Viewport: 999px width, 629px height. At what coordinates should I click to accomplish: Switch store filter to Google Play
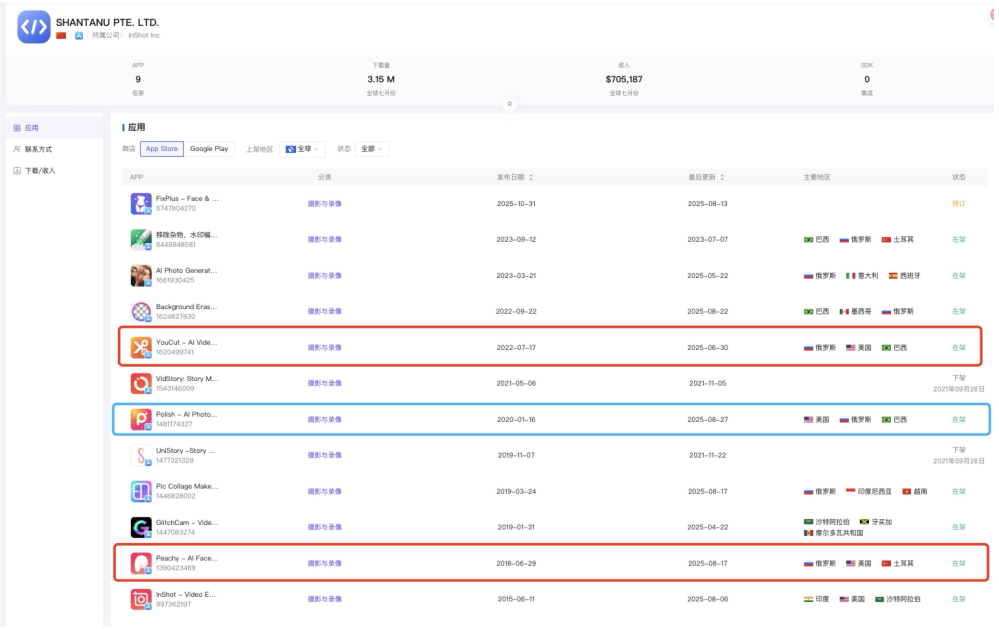coord(209,149)
